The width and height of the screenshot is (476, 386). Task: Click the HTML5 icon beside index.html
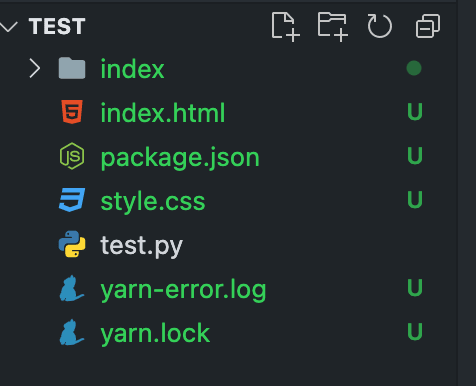pyautogui.click(x=72, y=112)
